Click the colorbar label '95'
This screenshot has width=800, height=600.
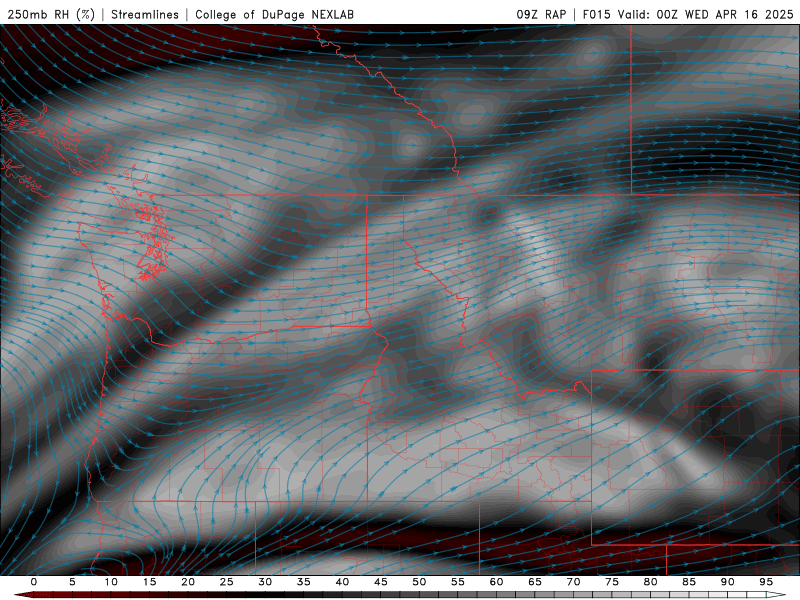pyautogui.click(x=766, y=582)
